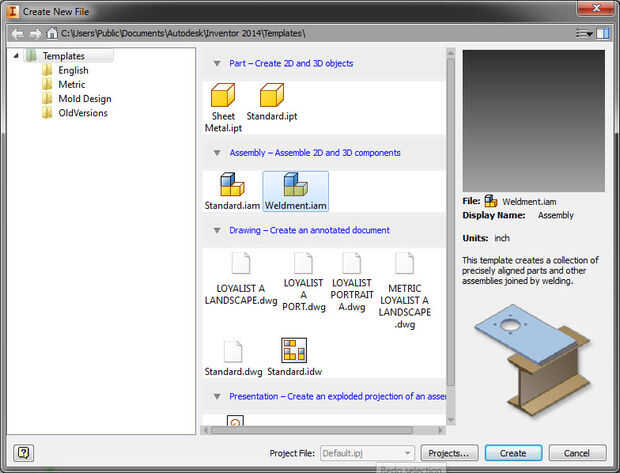Image resolution: width=620 pixels, height=473 pixels.
Task: Click the Presentation section heading link
Action: point(337,396)
